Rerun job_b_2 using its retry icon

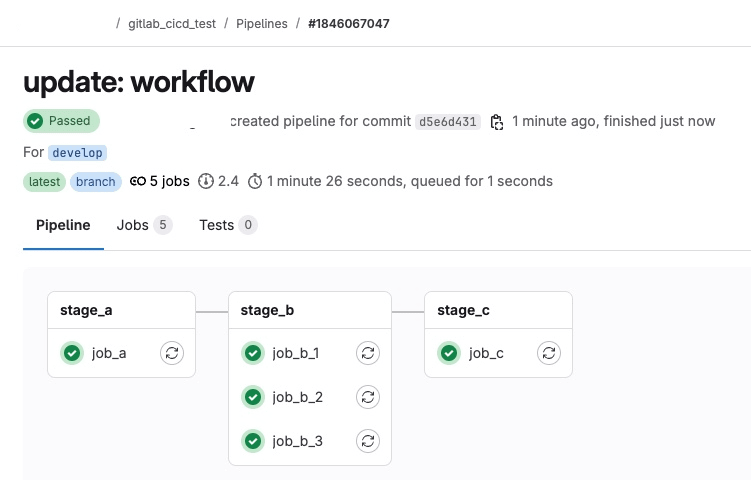point(368,397)
